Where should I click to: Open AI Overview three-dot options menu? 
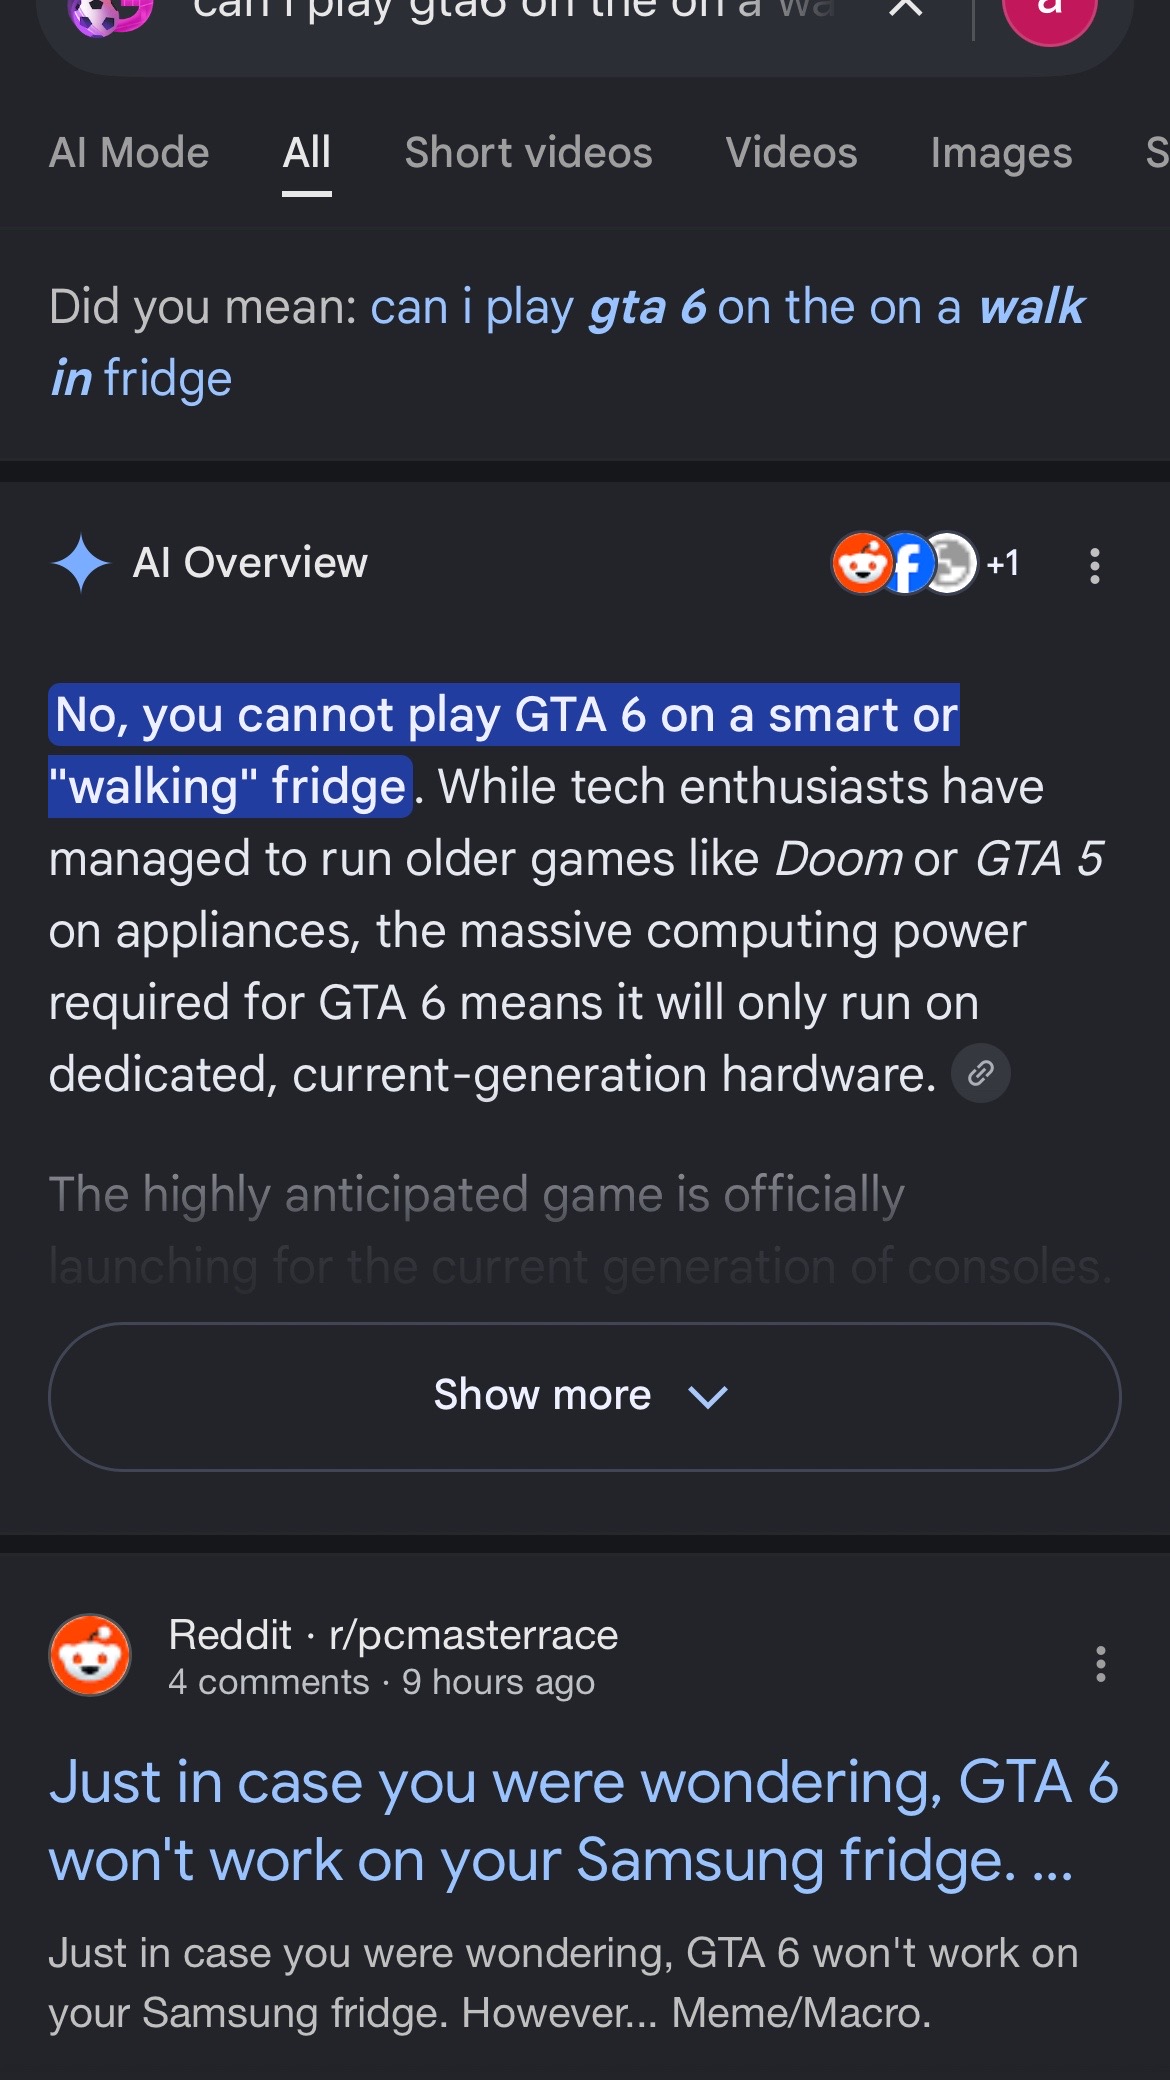click(x=1095, y=565)
